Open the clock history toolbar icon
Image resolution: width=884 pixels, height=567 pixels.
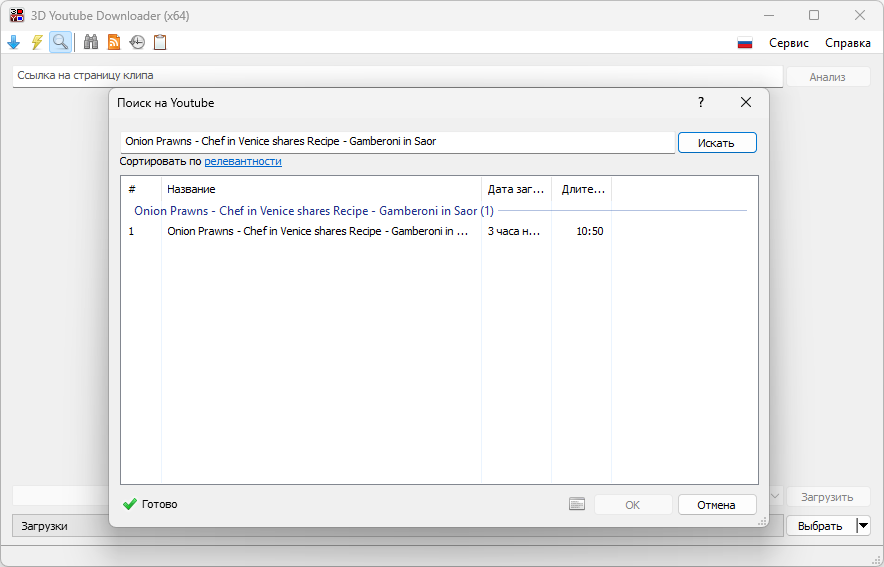[137, 42]
